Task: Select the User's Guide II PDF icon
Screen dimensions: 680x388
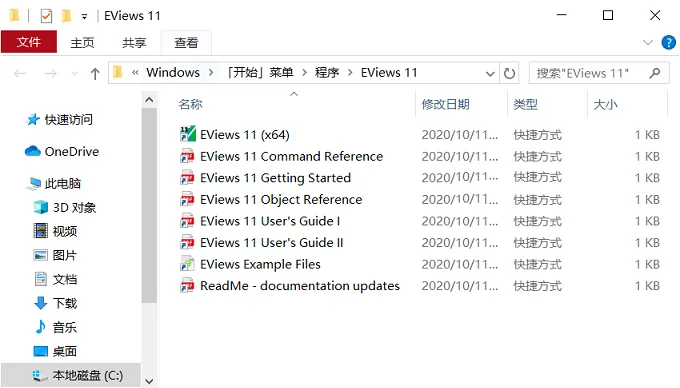Action: [187, 243]
